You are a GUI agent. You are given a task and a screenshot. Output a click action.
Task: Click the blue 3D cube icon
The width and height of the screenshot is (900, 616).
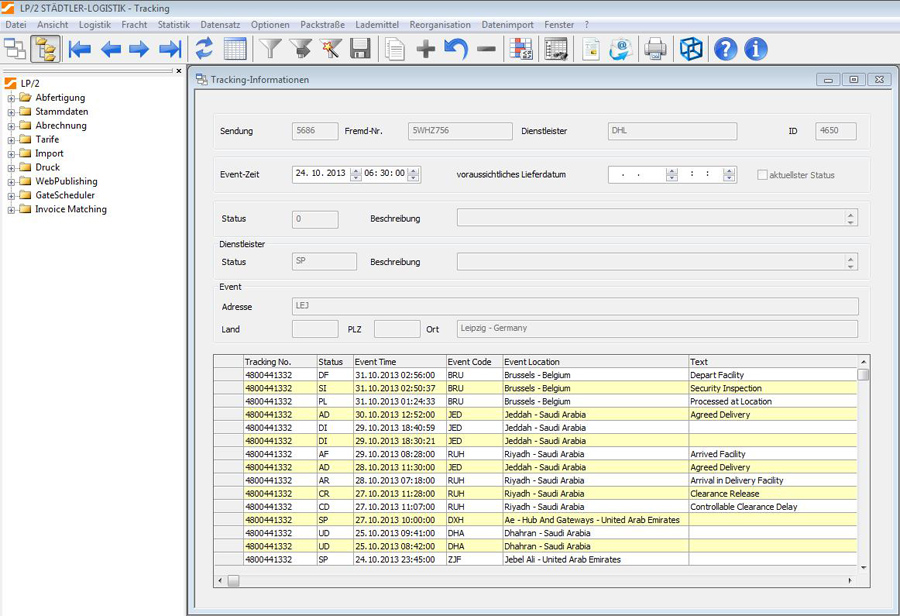[x=691, y=49]
